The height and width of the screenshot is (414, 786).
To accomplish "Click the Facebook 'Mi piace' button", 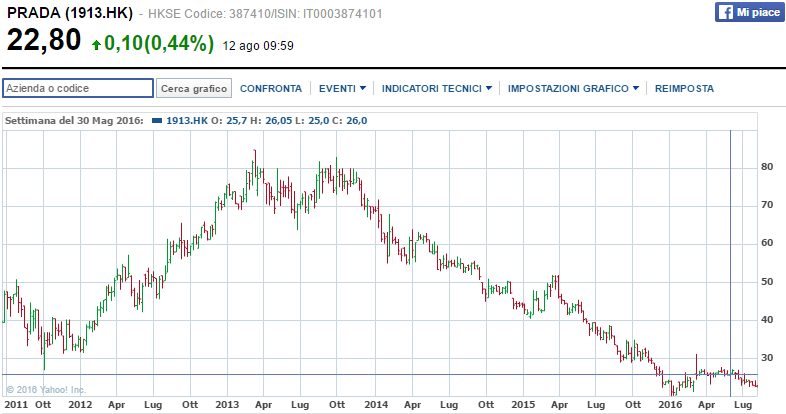I will point(749,12).
